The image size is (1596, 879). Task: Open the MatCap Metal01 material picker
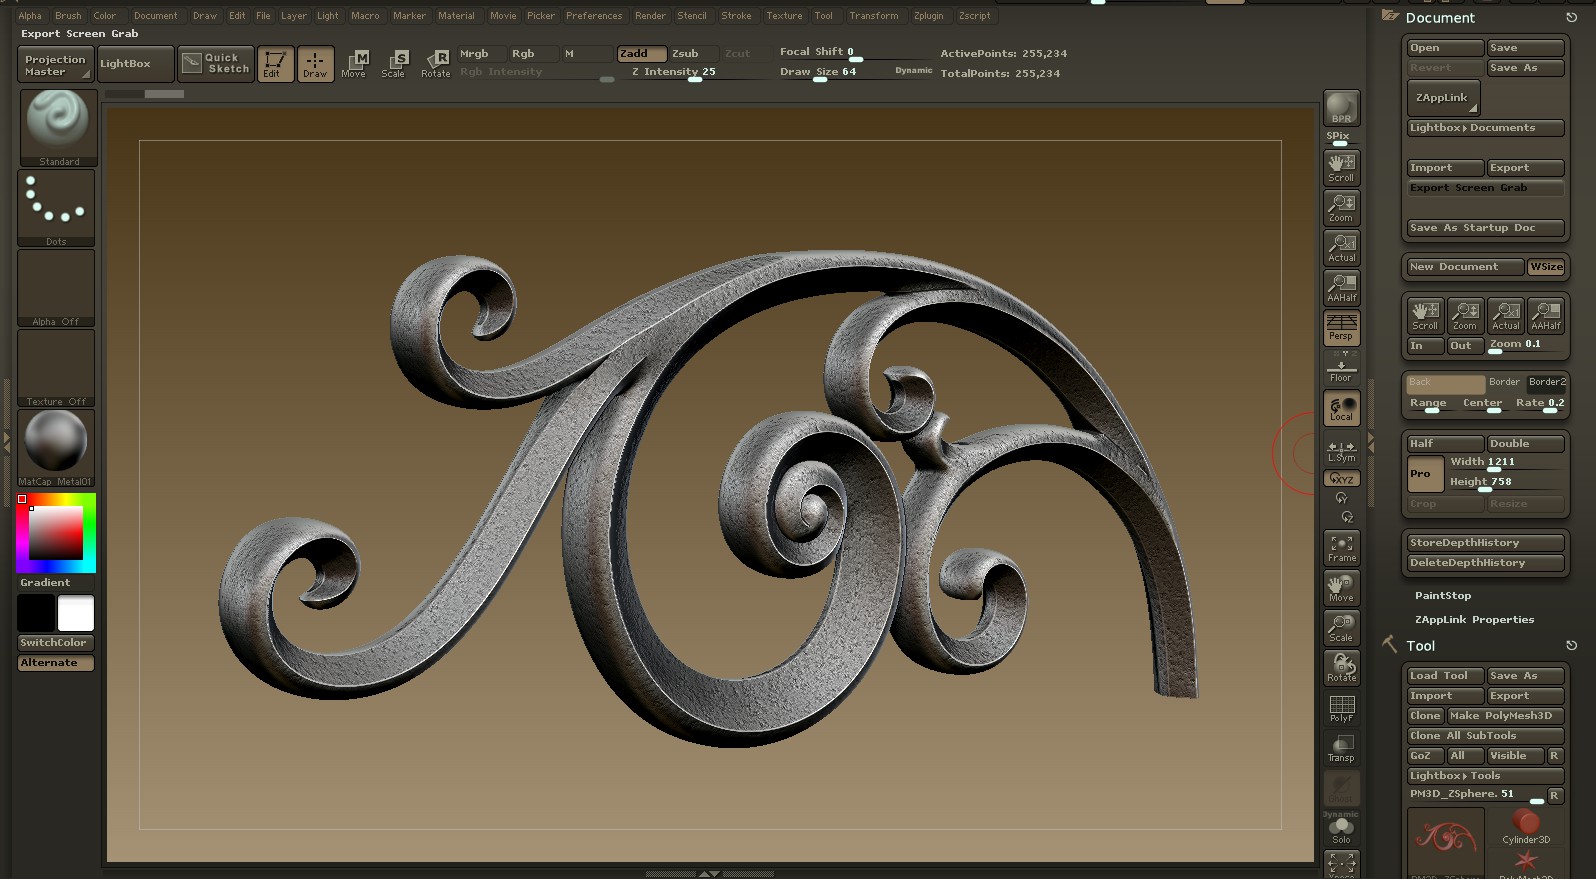[56, 446]
